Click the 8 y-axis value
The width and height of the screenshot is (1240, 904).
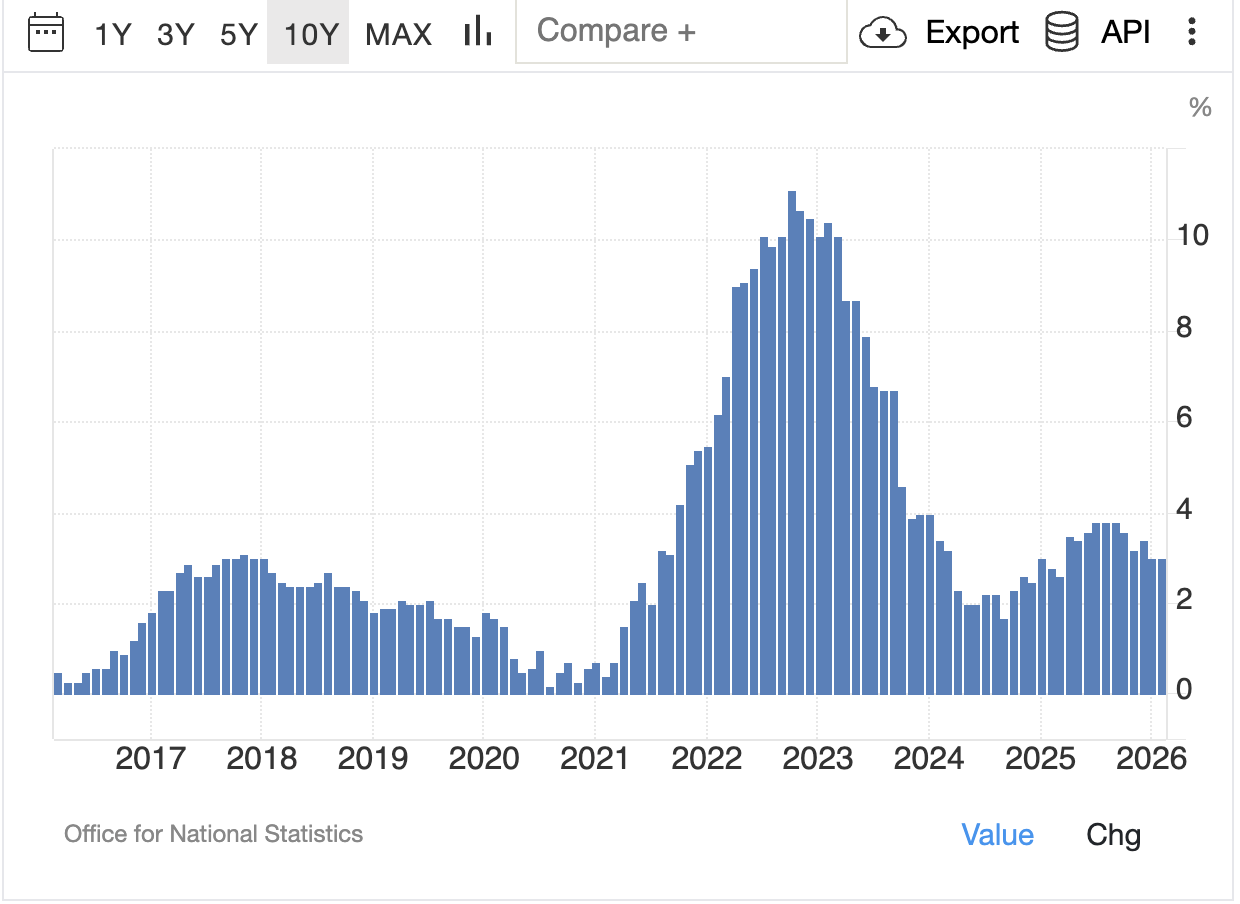pyautogui.click(x=1185, y=328)
